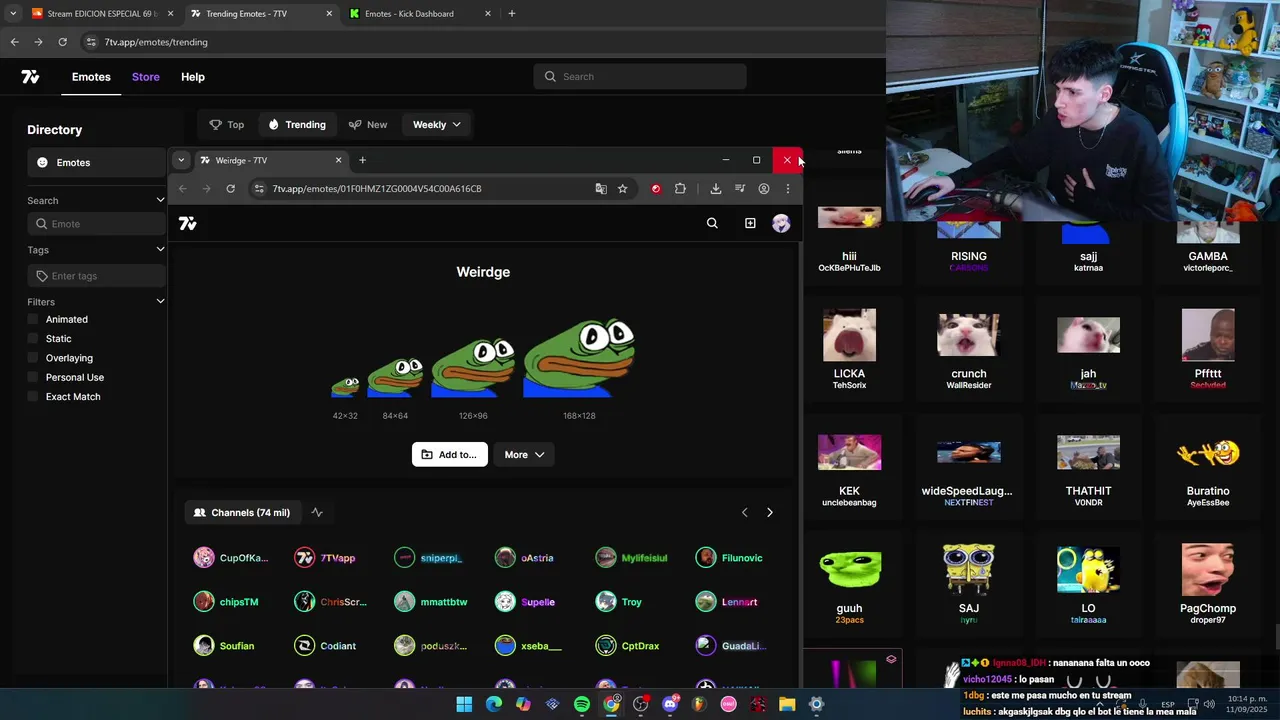
Task: Click the main 7TV search field
Action: [640, 77]
